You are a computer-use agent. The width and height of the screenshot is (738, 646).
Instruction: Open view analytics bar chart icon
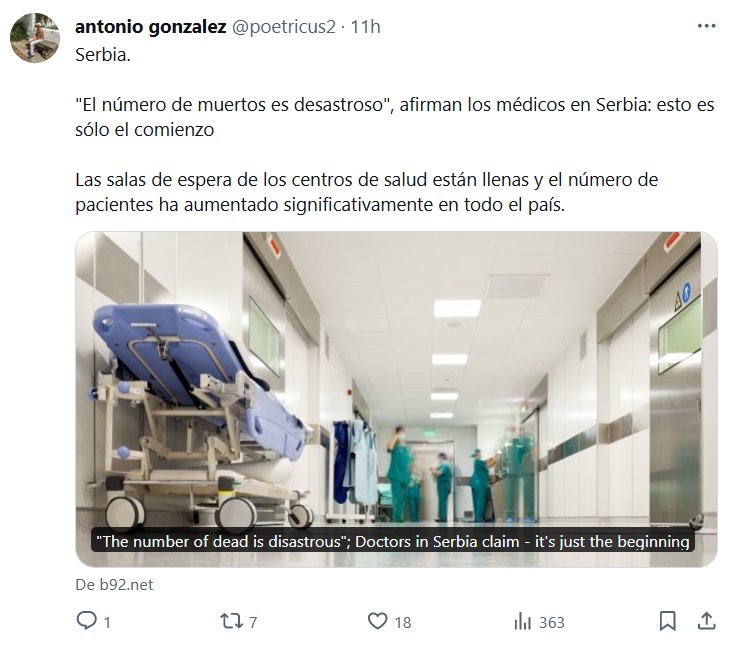pos(522,622)
